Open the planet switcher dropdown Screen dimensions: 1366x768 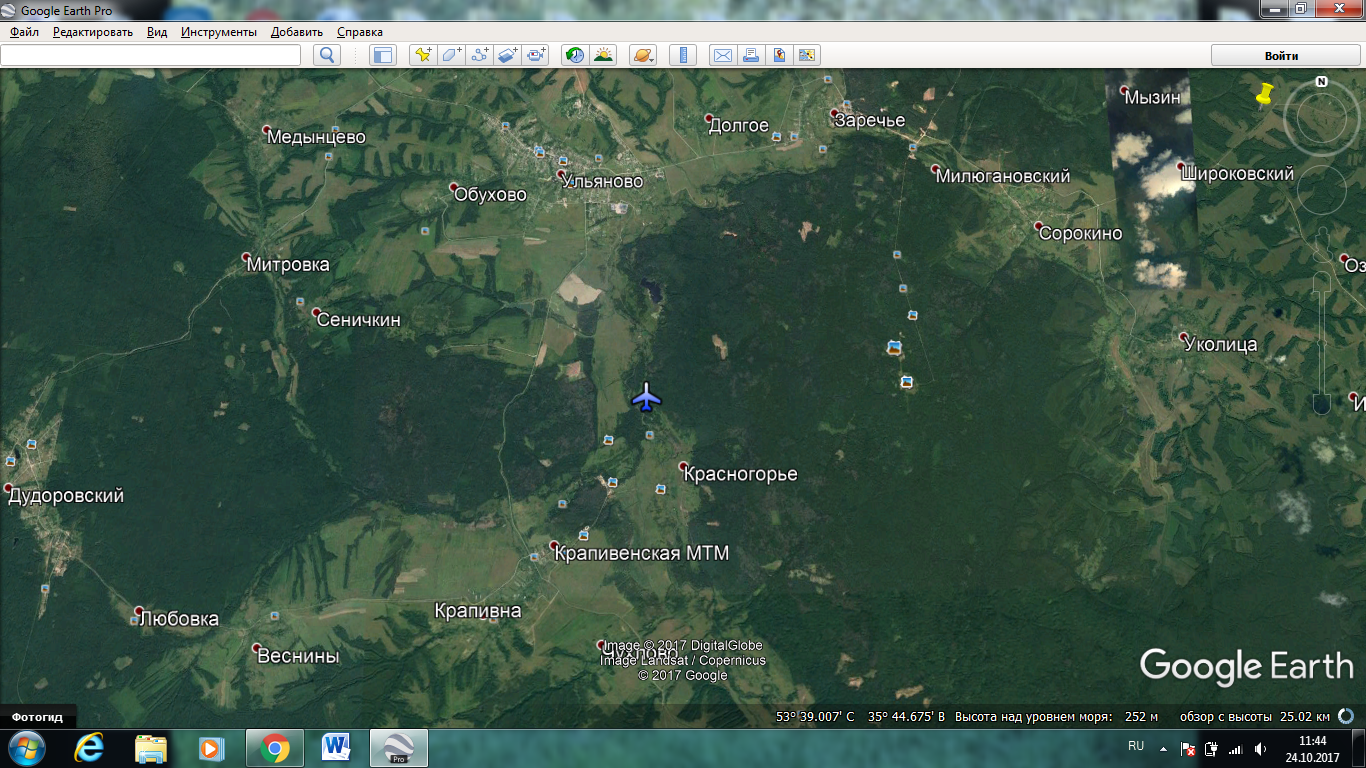[643, 55]
